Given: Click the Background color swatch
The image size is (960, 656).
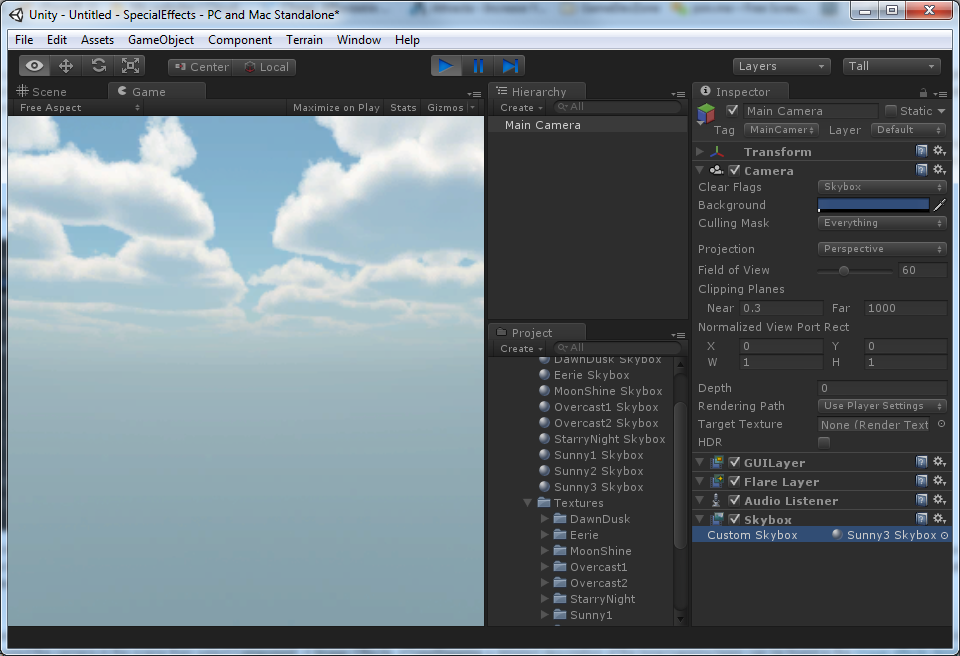Looking at the screenshot, I should click(874, 205).
